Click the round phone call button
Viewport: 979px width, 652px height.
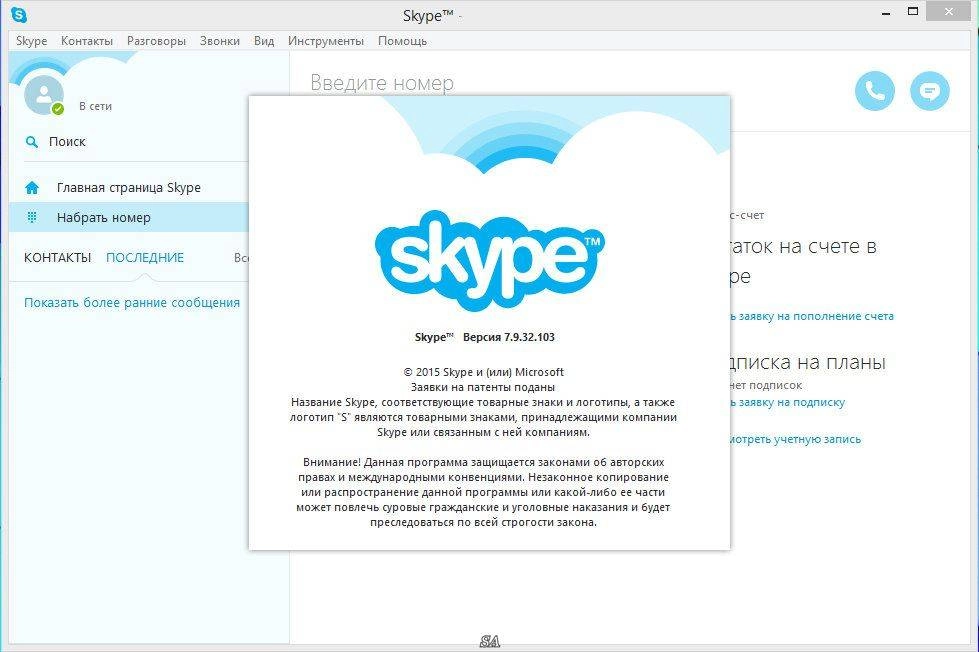point(874,91)
